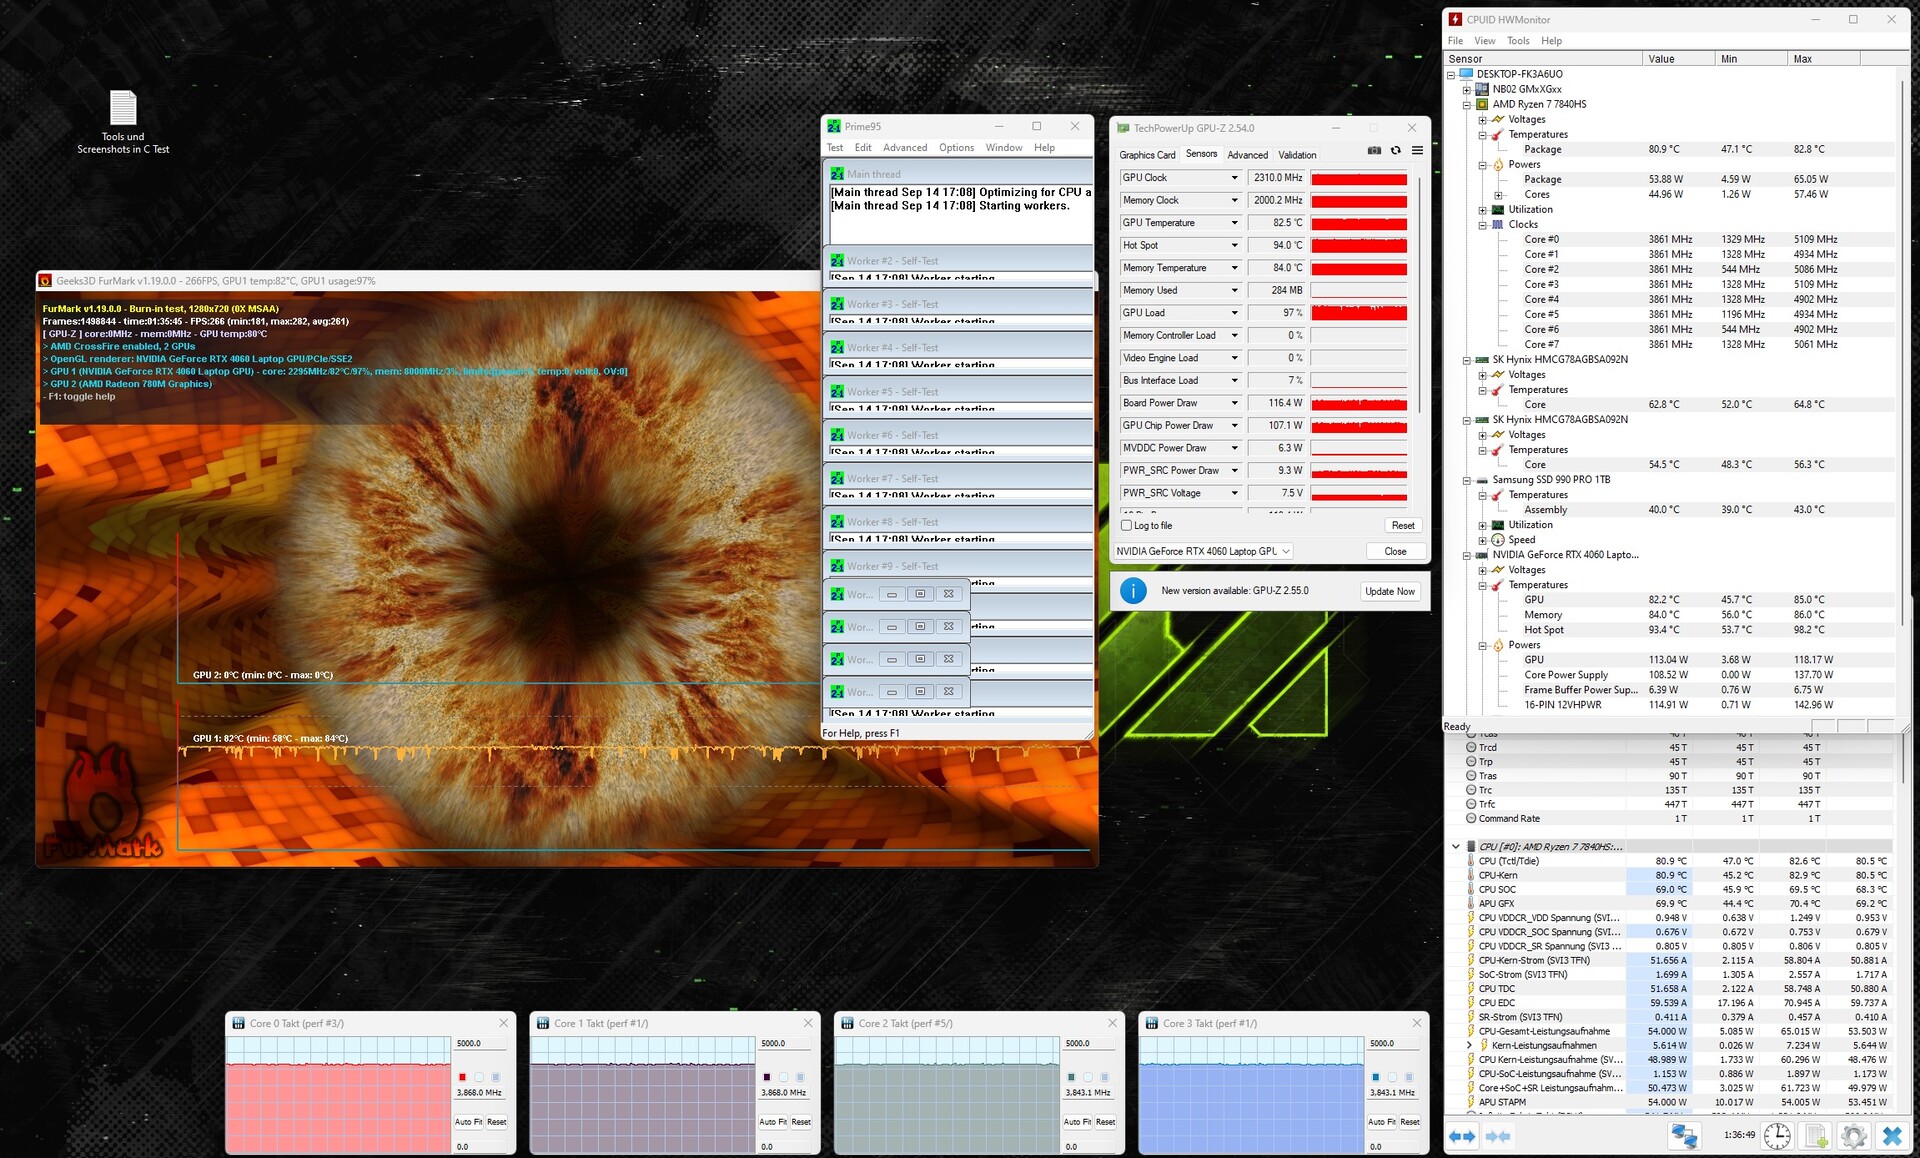
Task: Click blue color swatch in Core 3 Takt
Action: [1376, 1077]
